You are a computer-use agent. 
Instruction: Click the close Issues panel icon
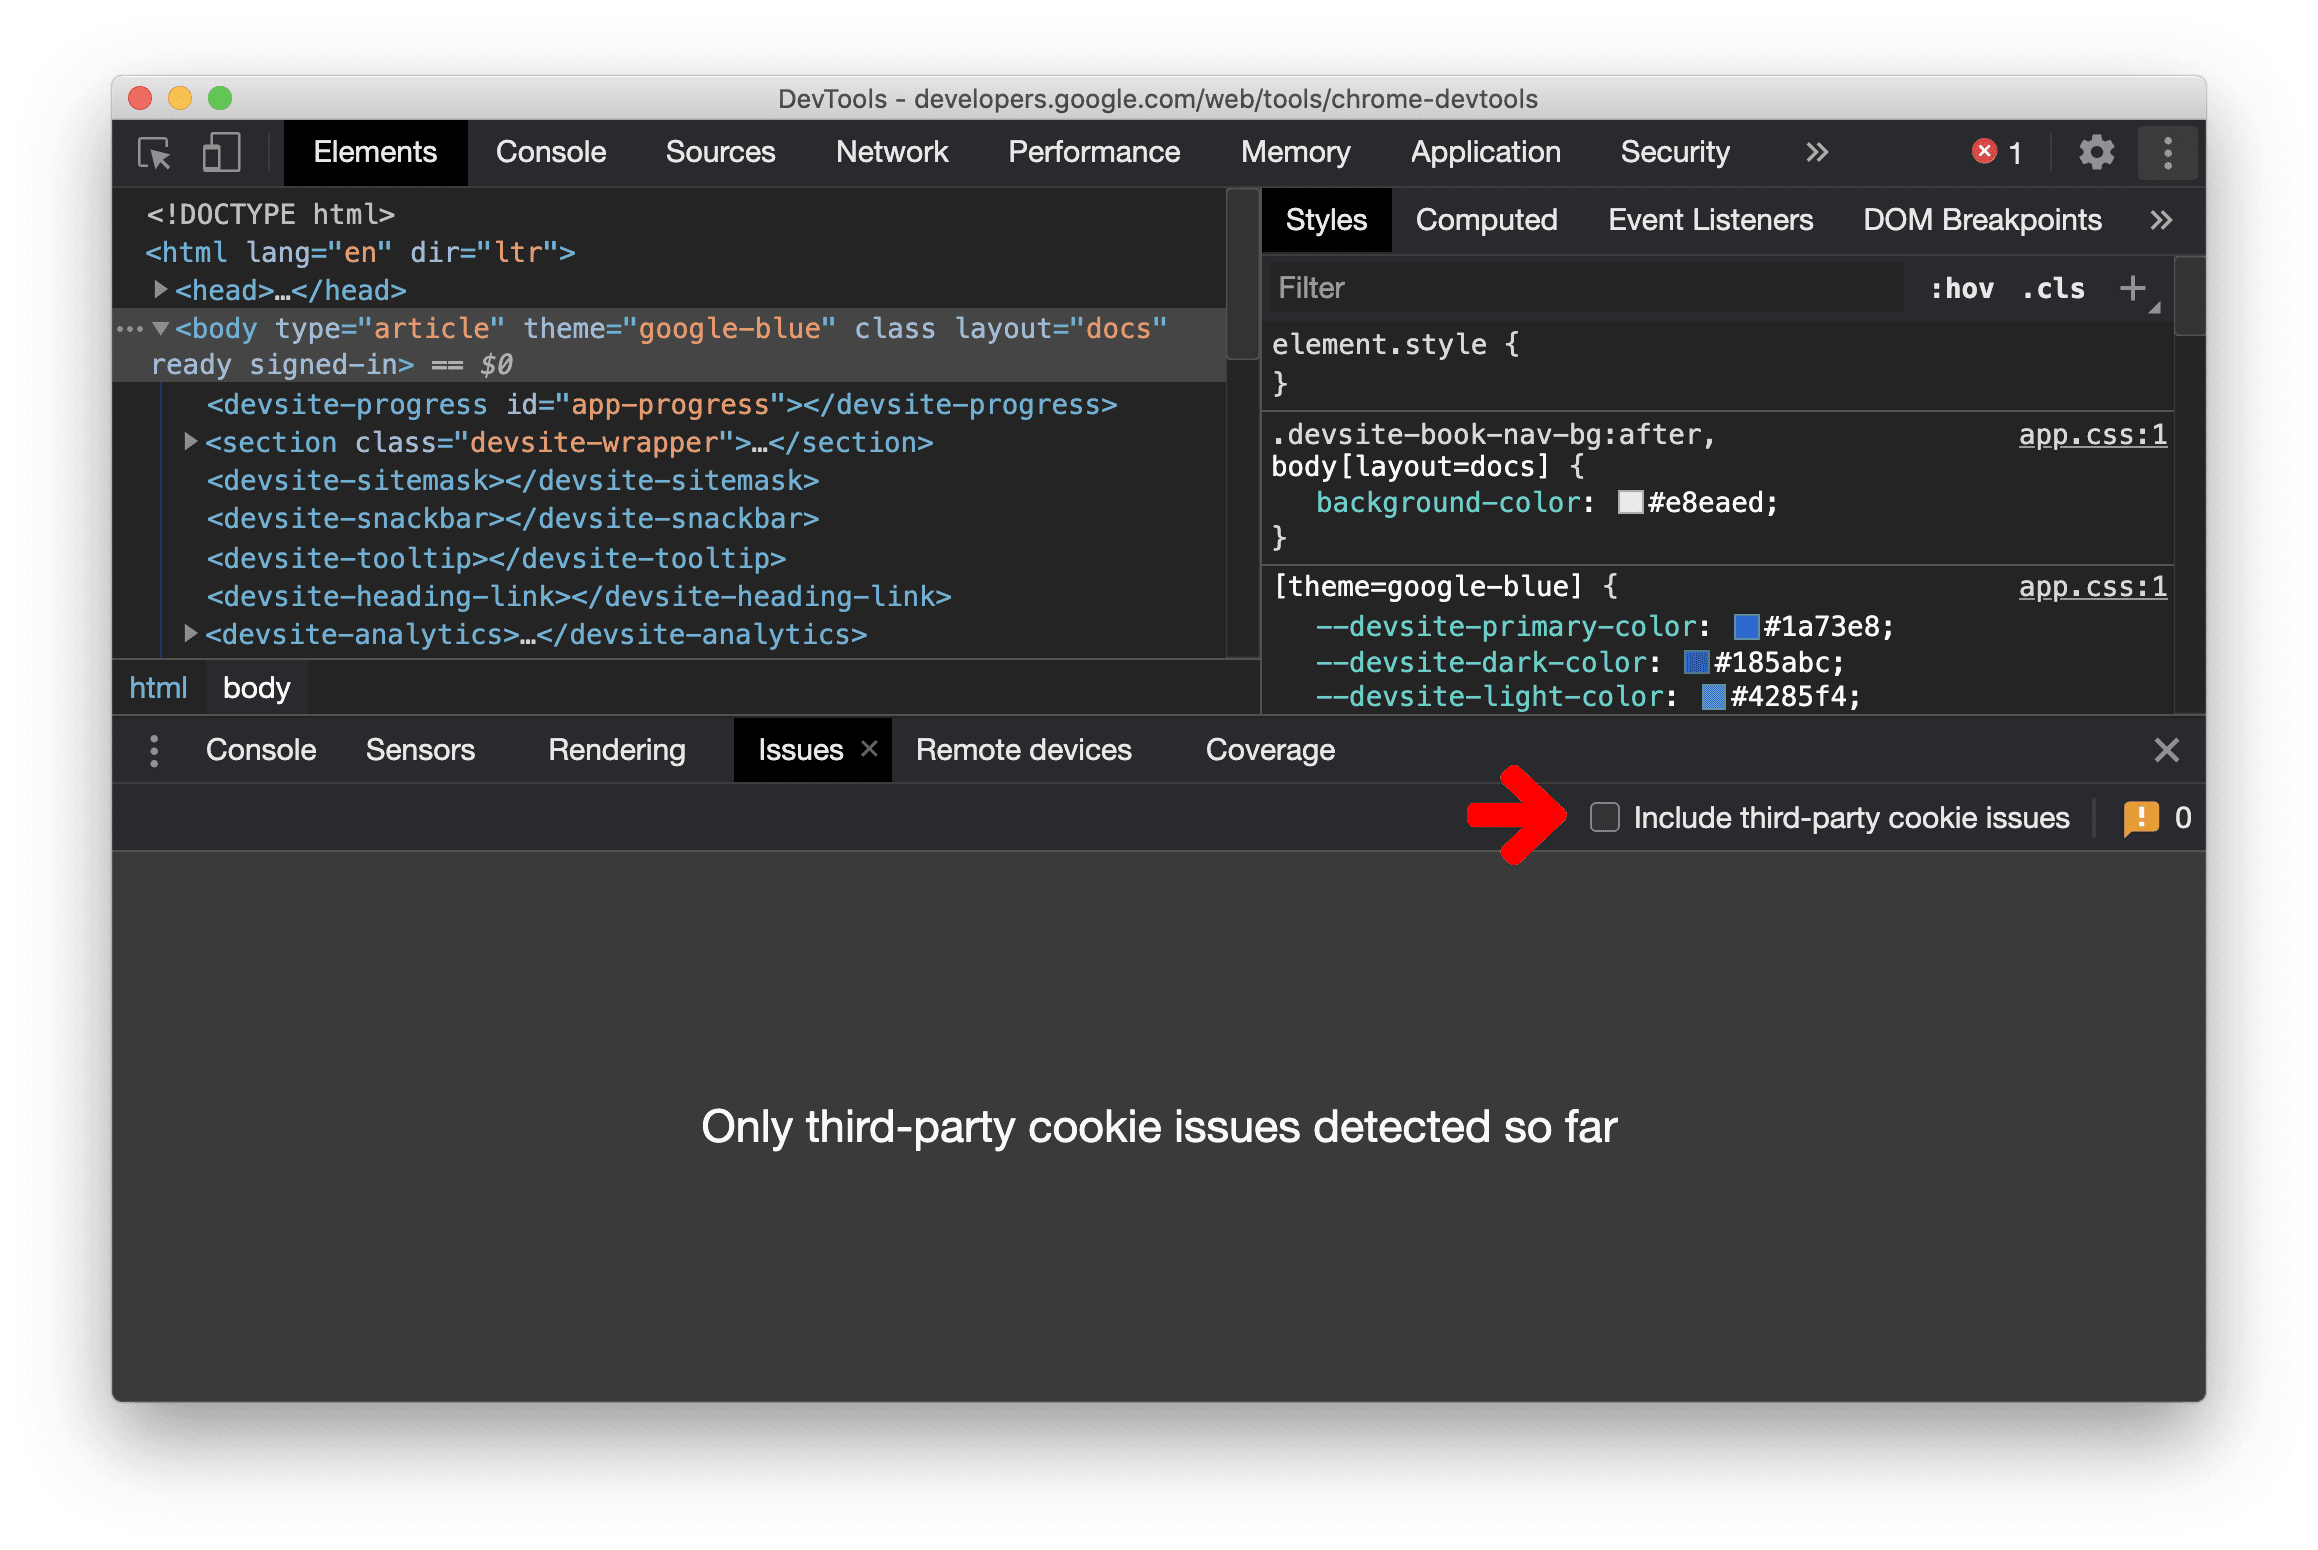point(870,751)
